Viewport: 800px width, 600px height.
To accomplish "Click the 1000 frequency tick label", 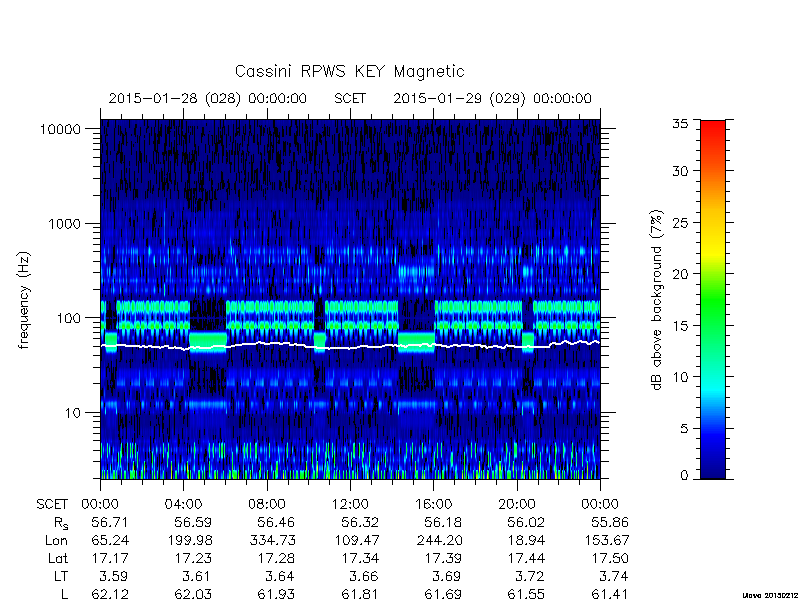I will pyautogui.click(x=64, y=224).
